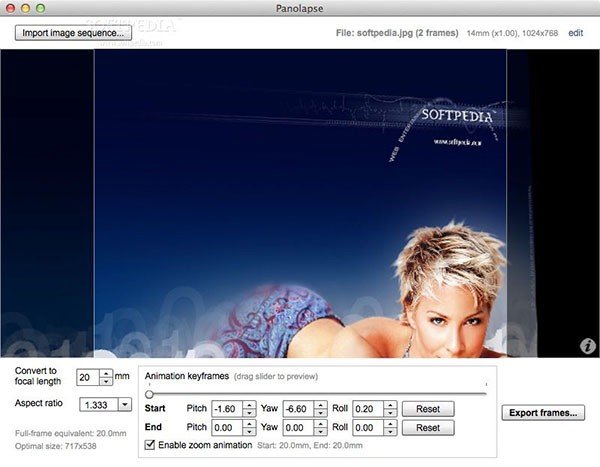
Task: Decrement the Start Yaw value
Action: [x=321, y=413]
